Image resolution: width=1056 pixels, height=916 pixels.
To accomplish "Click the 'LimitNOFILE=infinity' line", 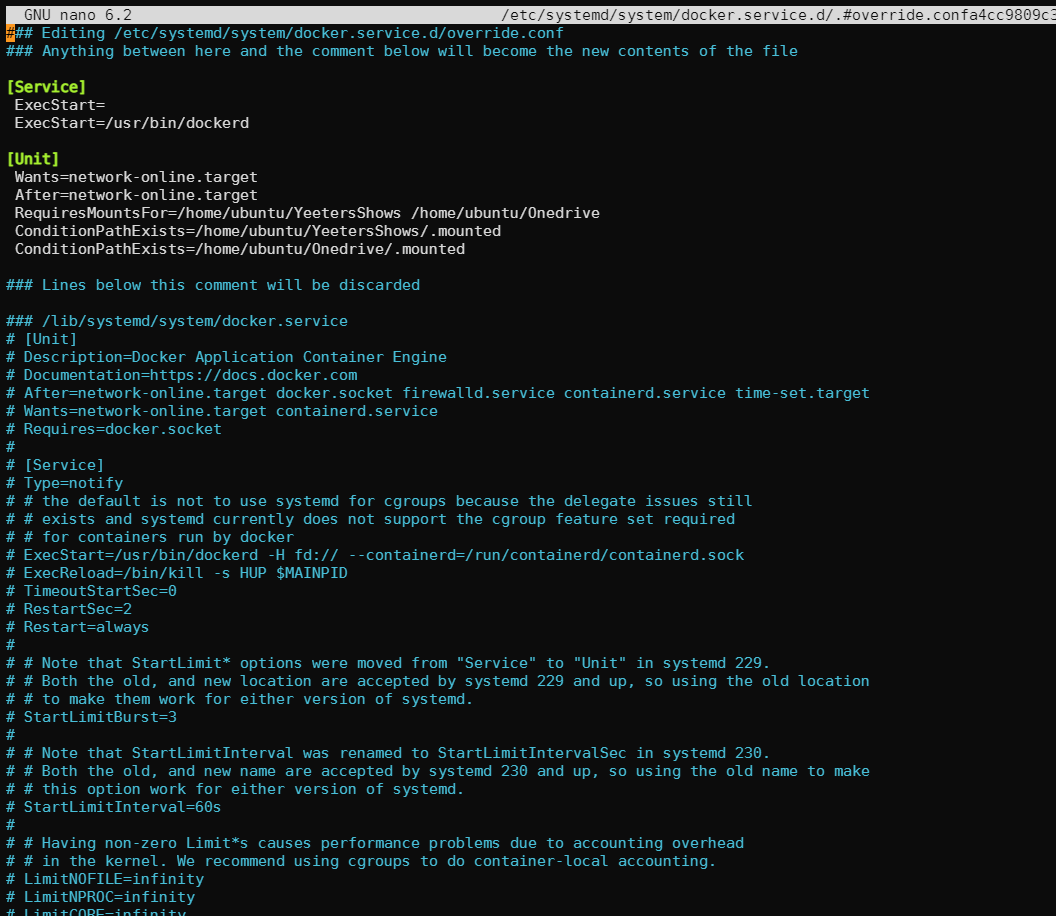I will (x=105, y=880).
